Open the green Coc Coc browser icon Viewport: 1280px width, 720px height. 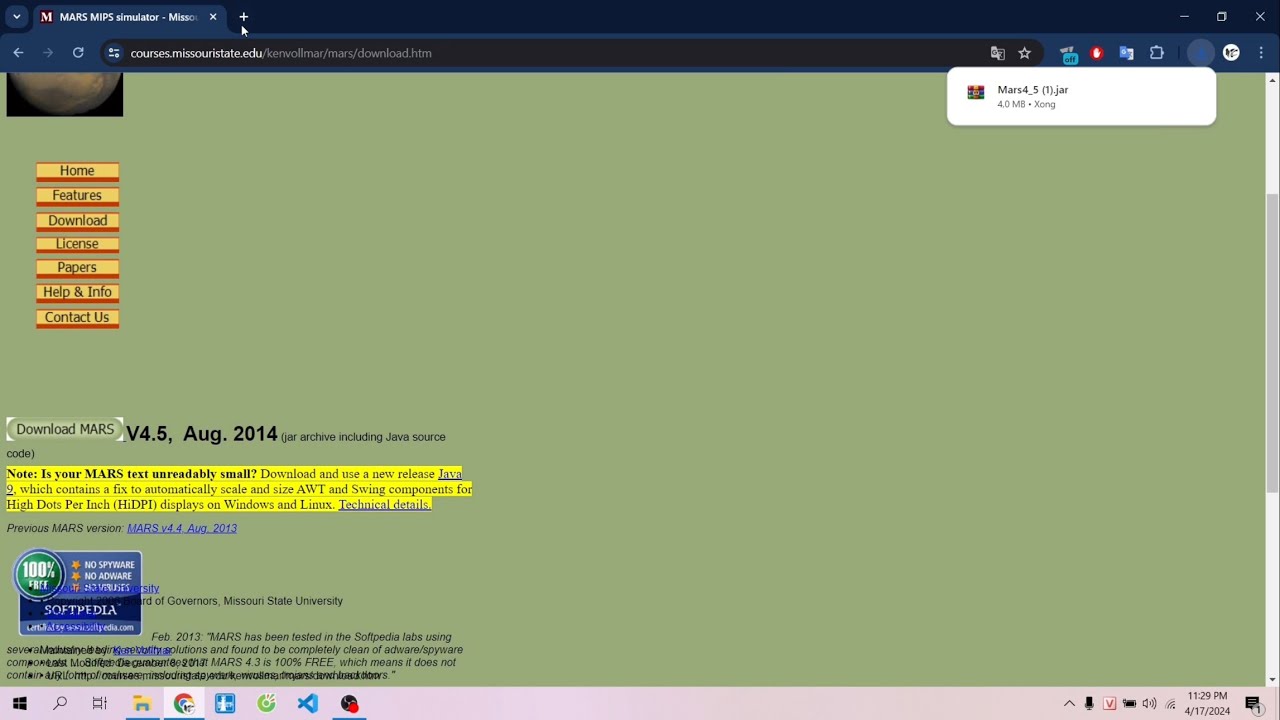[266, 704]
